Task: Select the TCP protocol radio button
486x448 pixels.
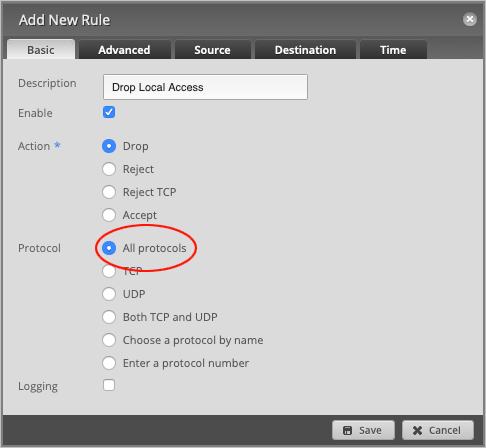Action: 109,271
